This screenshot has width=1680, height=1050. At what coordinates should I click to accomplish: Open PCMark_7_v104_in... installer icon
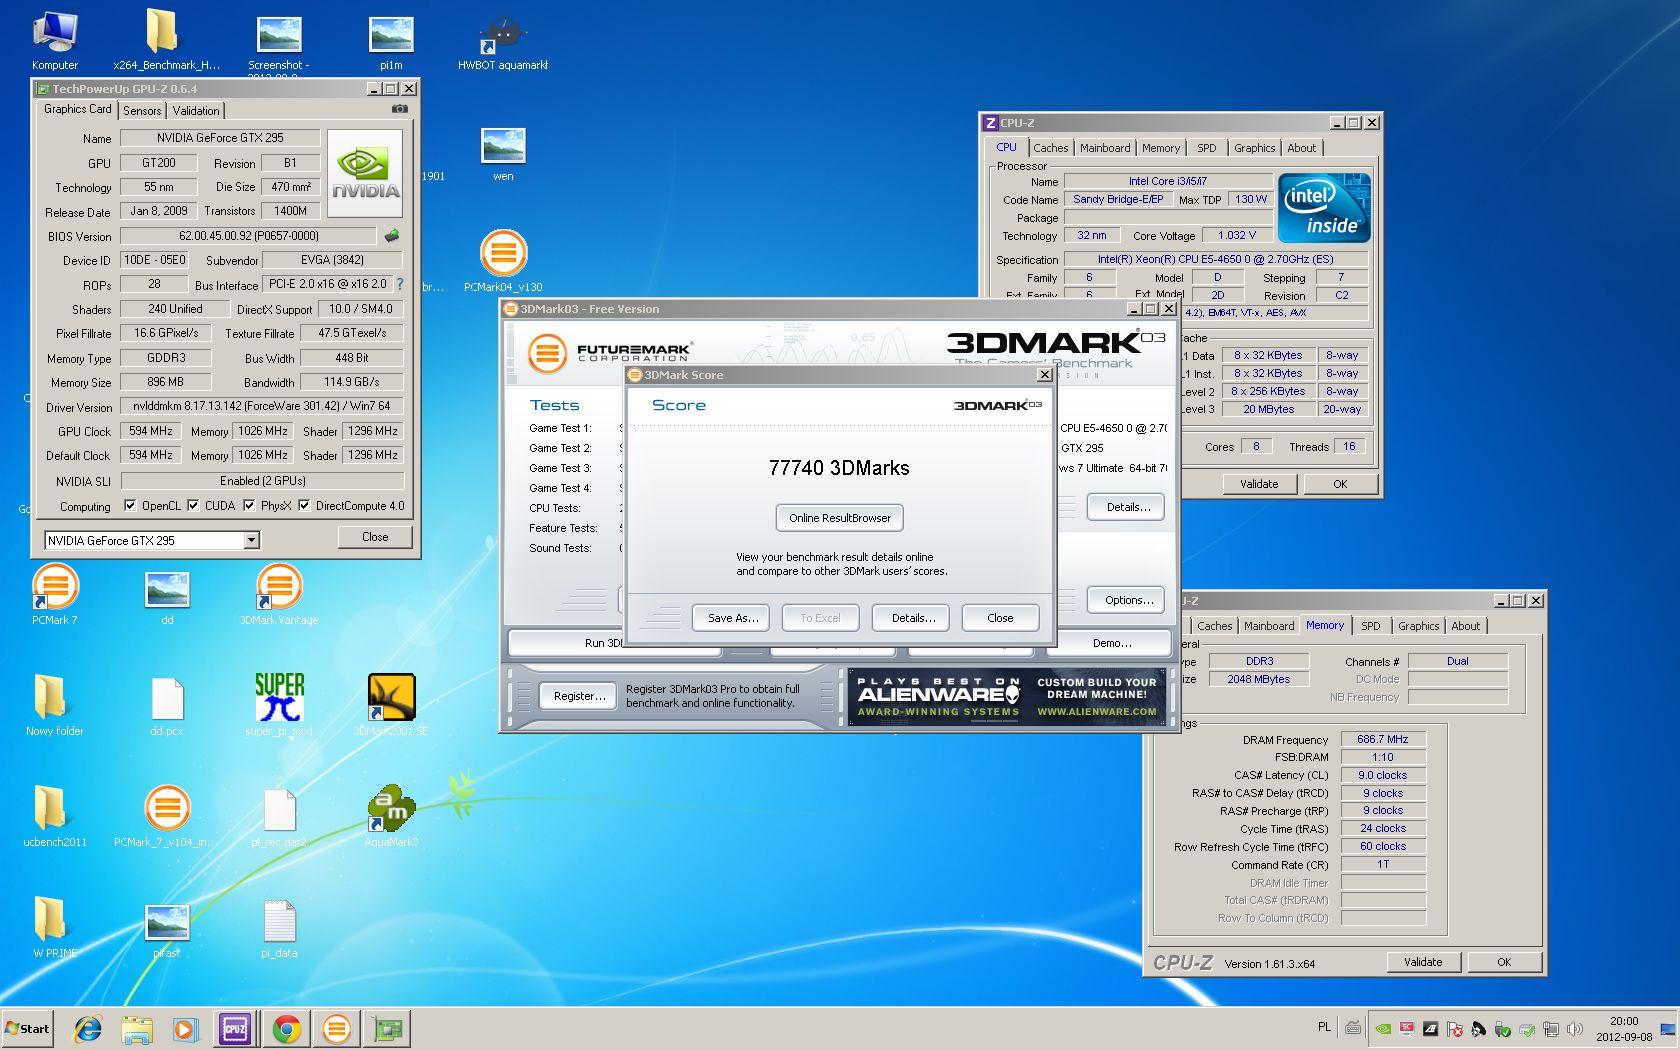[x=167, y=816]
